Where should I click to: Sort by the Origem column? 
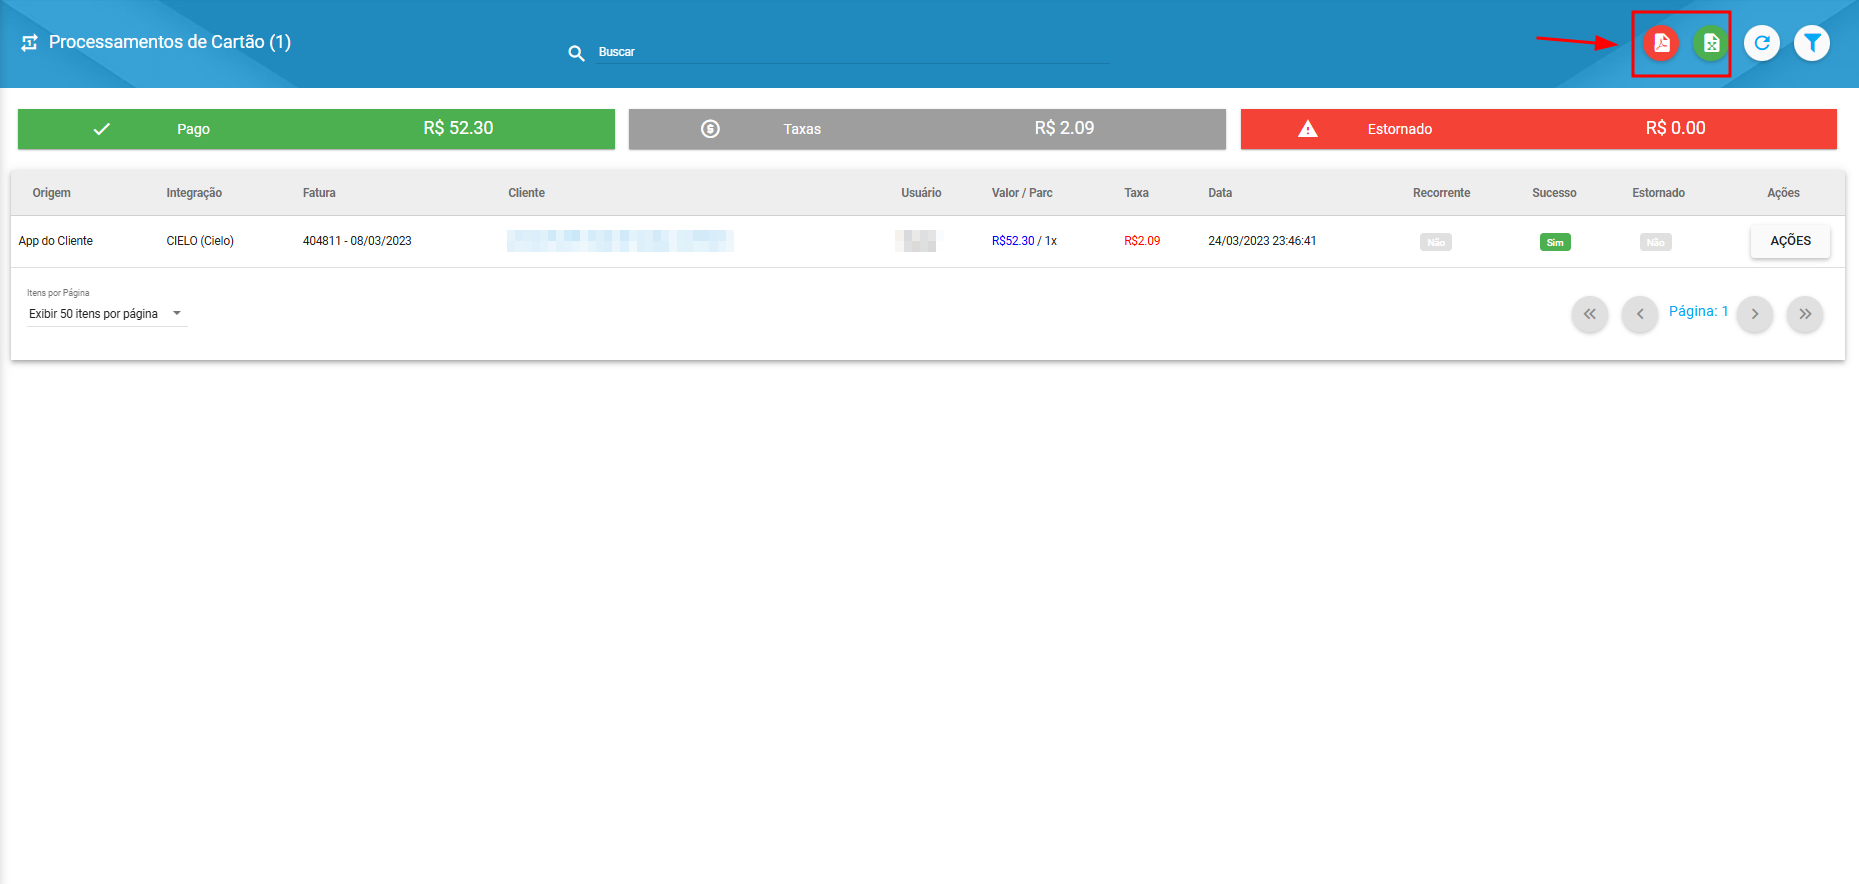(x=52, y=193)
